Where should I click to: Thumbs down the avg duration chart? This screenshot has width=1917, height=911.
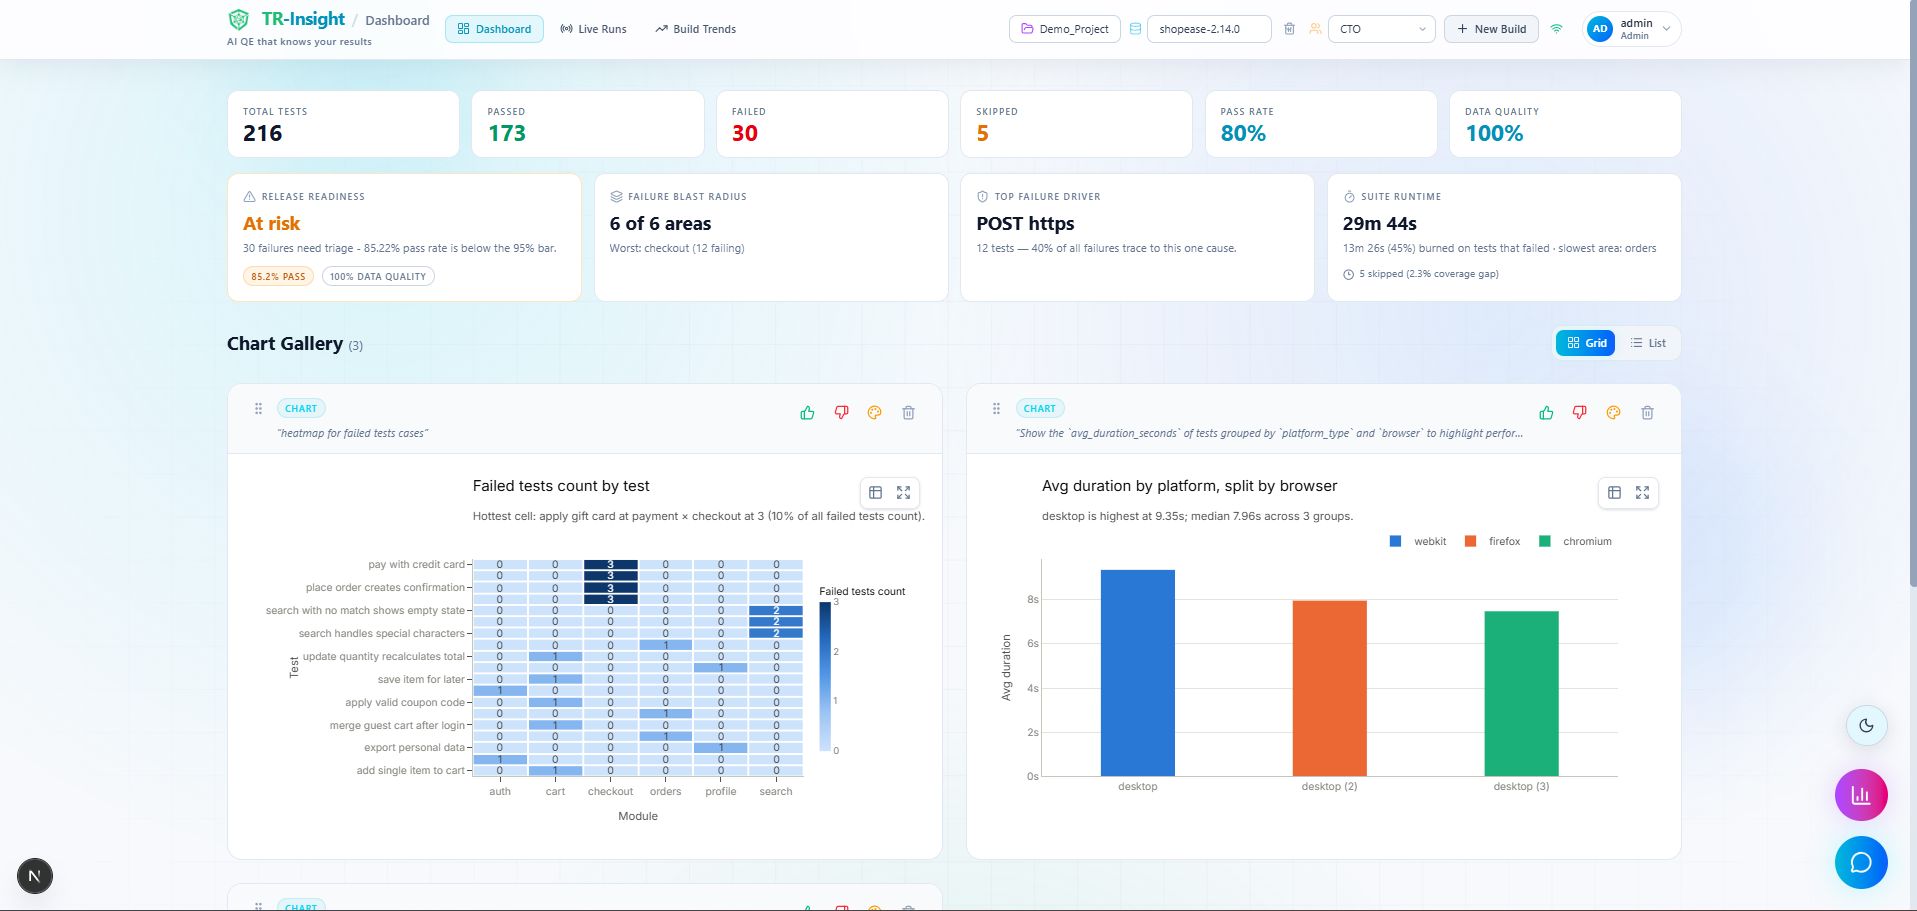click(x=1579, y=413)
